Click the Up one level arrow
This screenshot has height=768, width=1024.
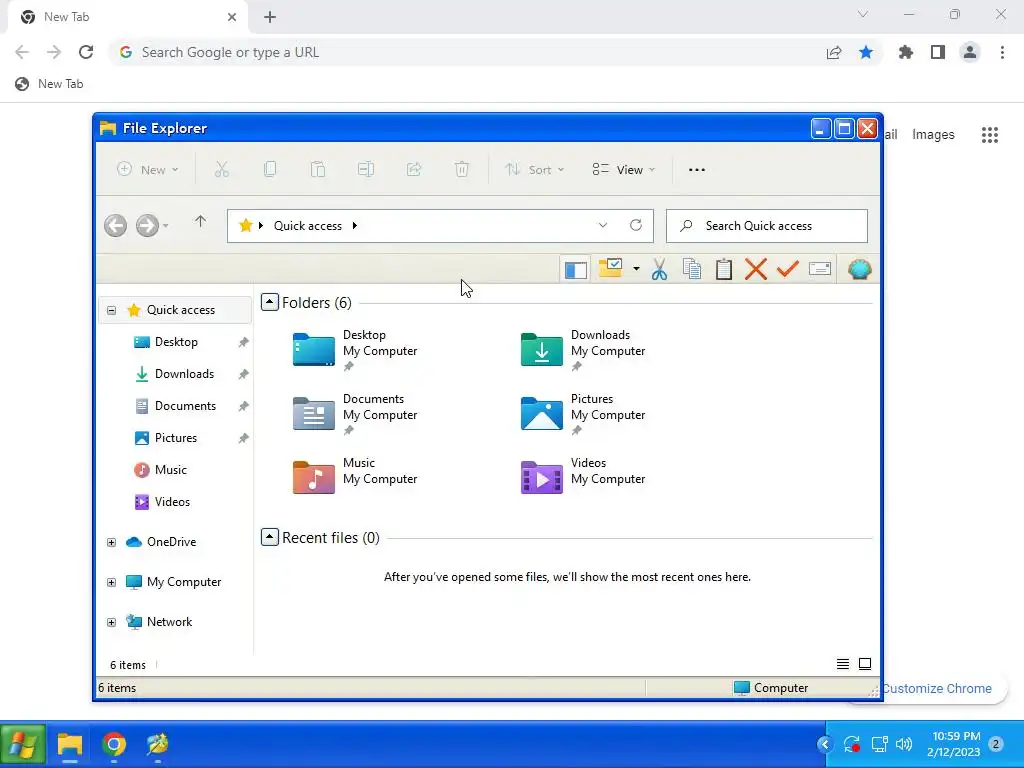pos(200,222)
